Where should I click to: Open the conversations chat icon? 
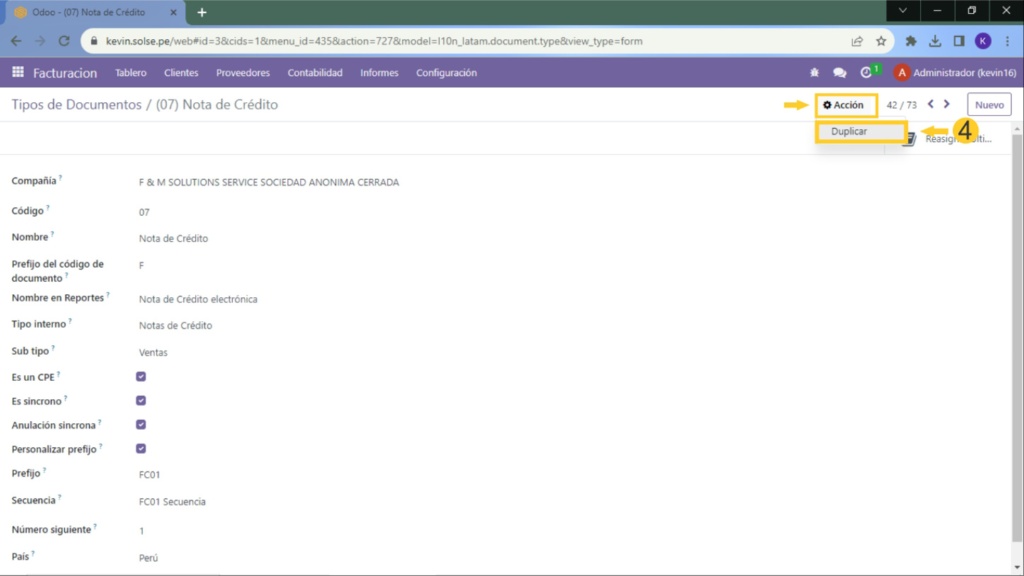tap(839, 73)
